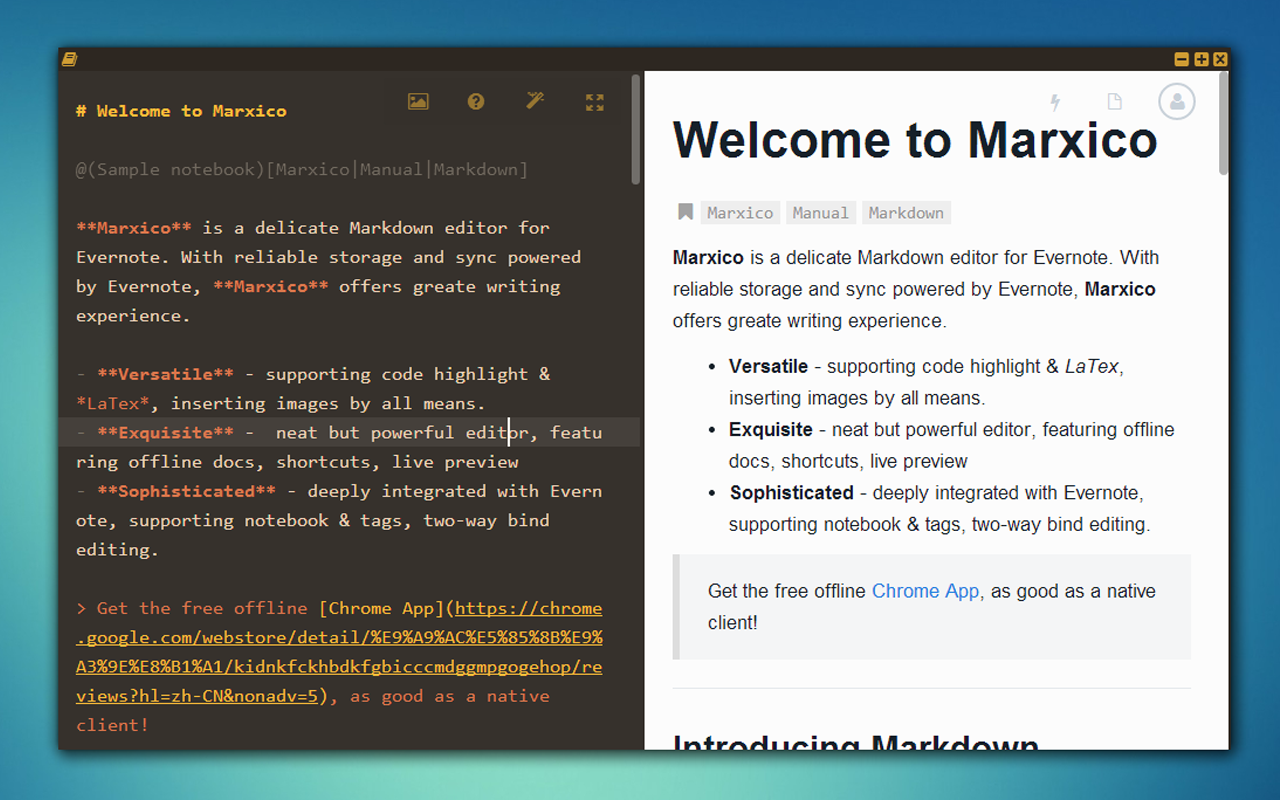Click the magic wand icon in editor
The image size is (1280, 800).
tap(535, 100)
